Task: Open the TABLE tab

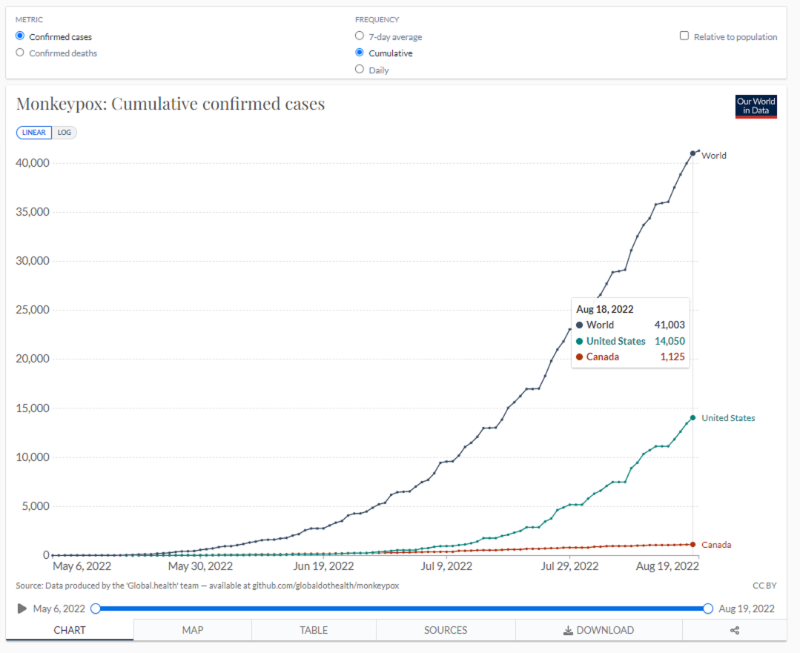Action: pyautogui.click(x=314, y=630)
